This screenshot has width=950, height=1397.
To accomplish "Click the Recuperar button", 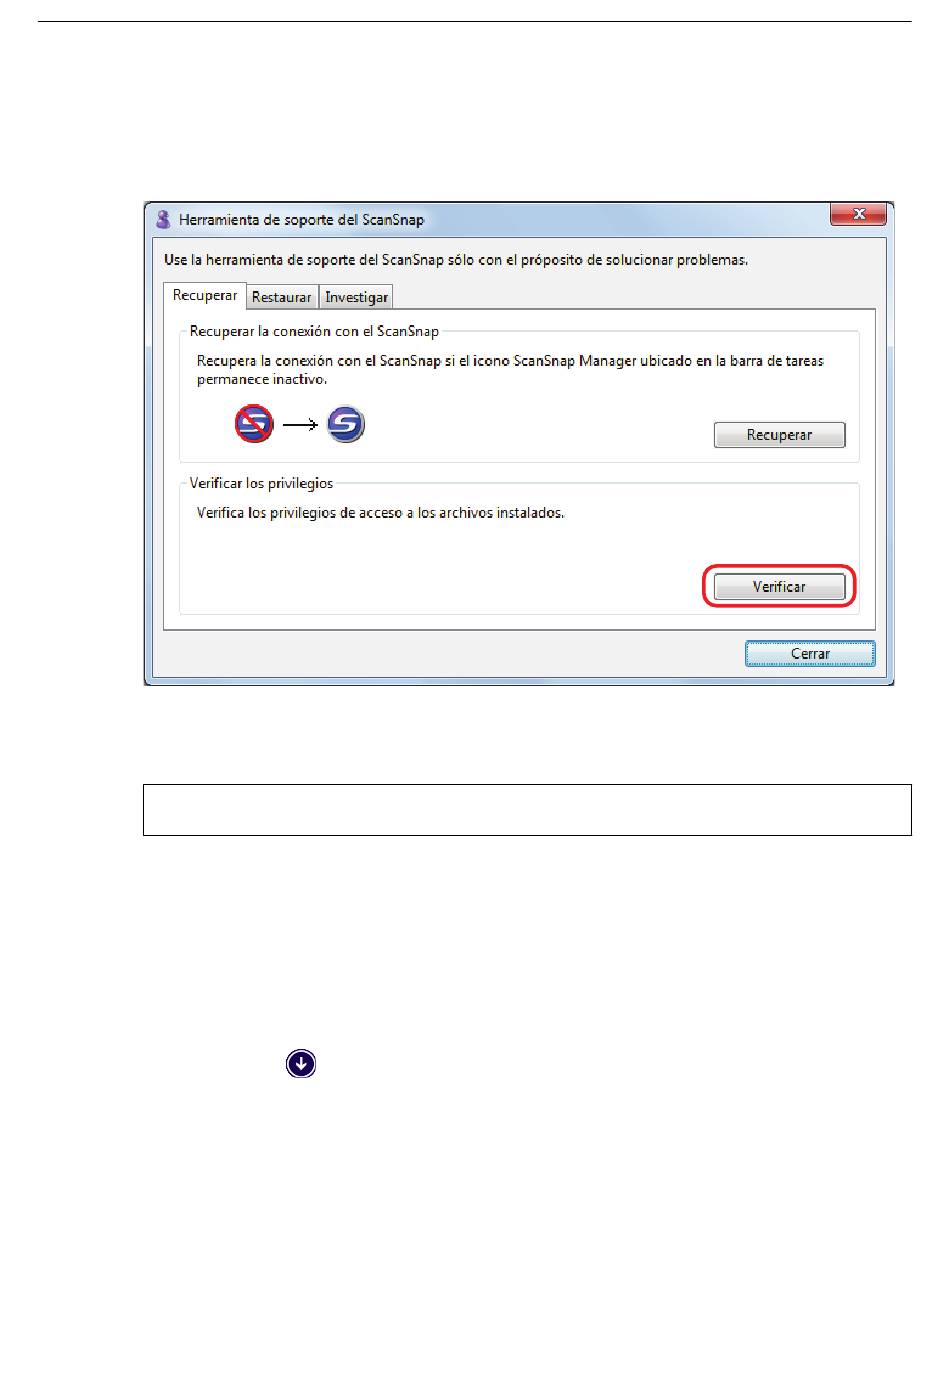I will [779, 435].
